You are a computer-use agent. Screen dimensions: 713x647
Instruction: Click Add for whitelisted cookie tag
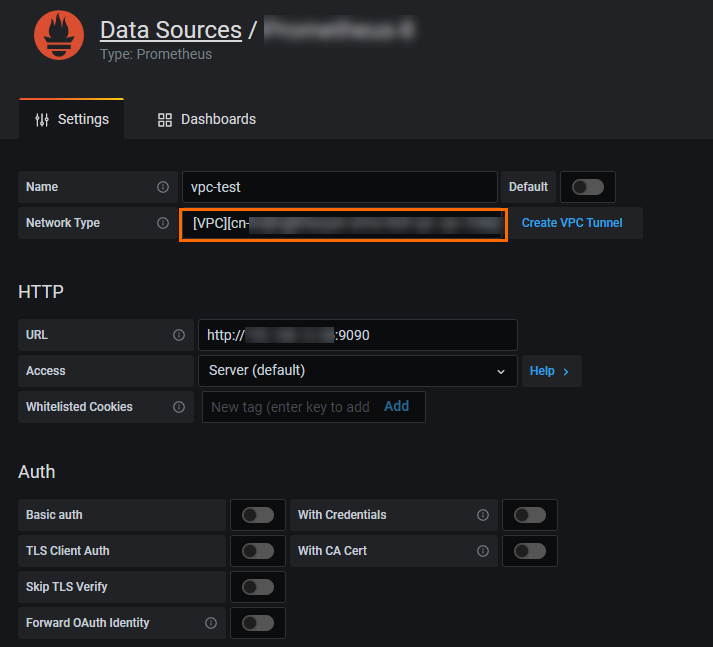point(397,406)
